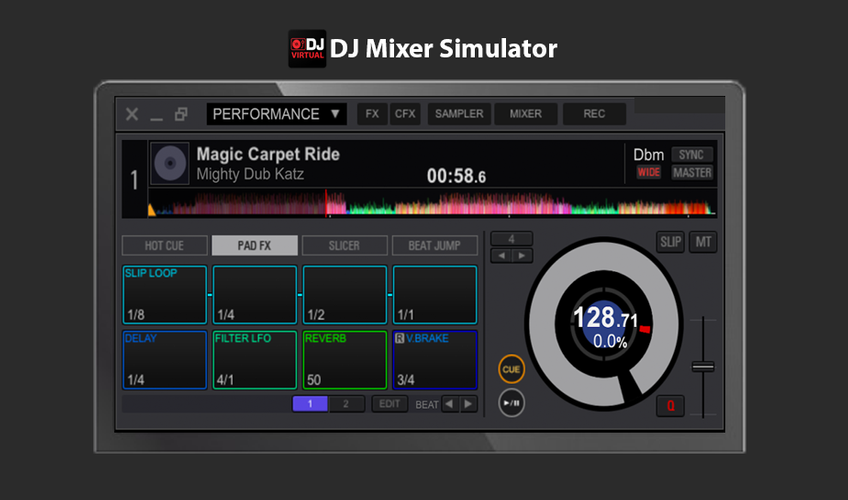Image resolution: width=848 pixels, height=500 pixels.
Task: Open the SAMPLER panel
Action: pos(459,114)
